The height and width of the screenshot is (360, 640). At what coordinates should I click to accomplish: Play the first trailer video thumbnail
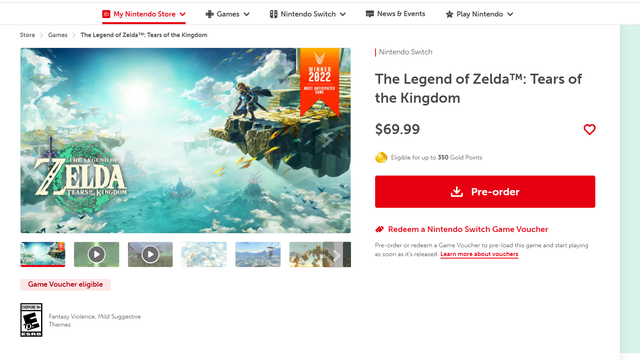point(96,254)
